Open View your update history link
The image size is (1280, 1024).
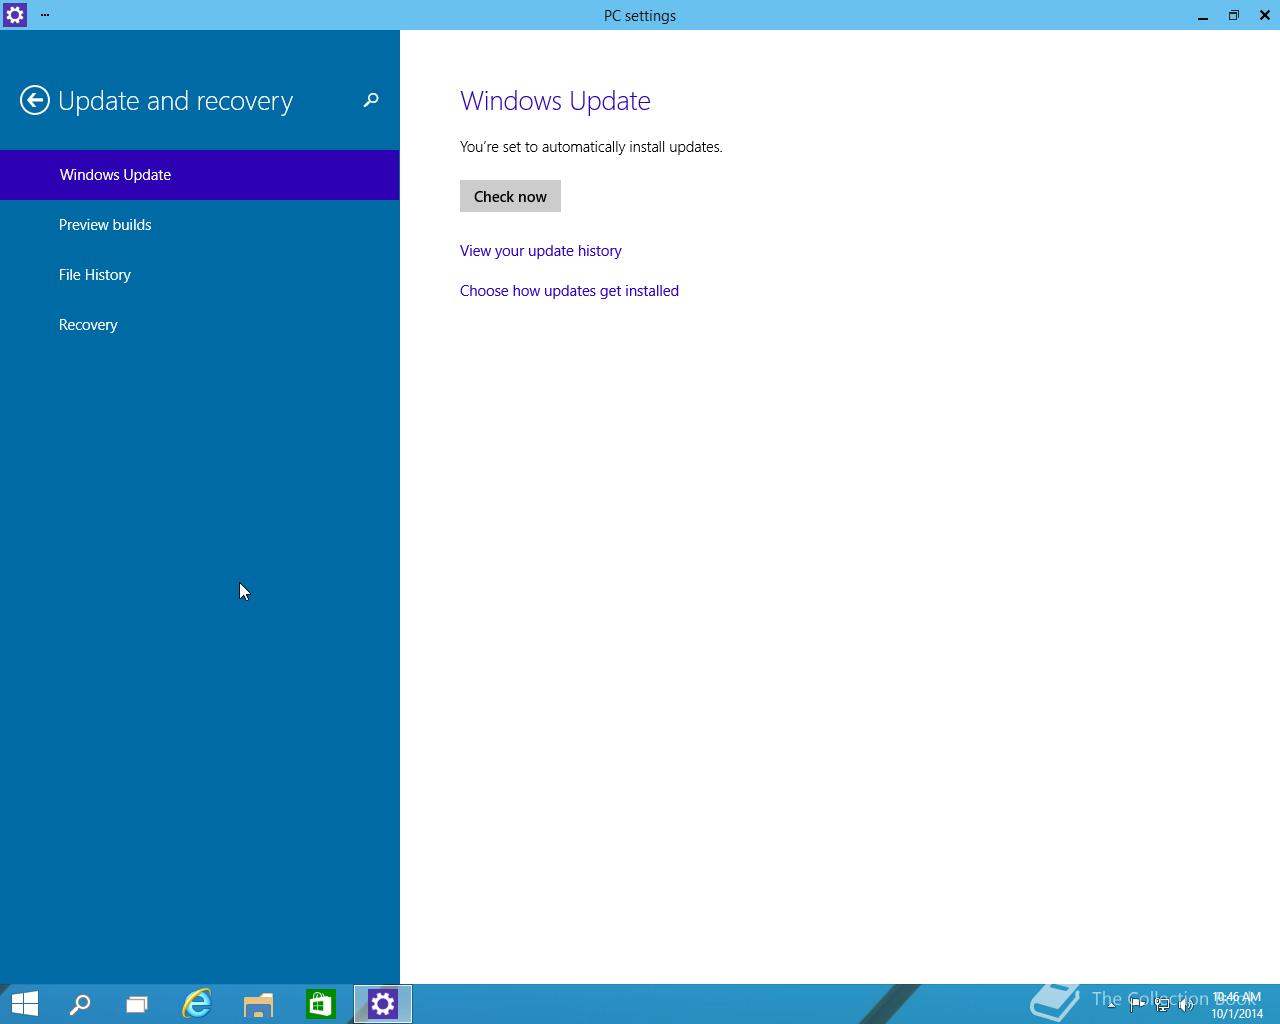541,251
